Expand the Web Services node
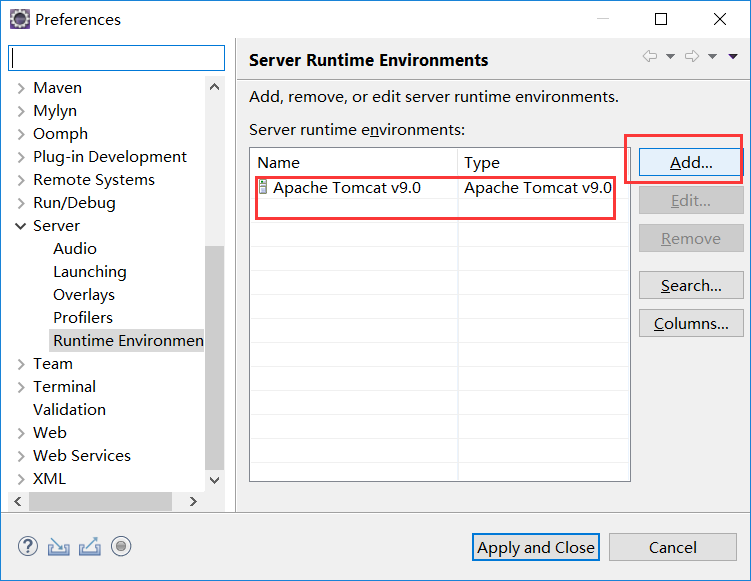The image size is (751, 581). coord(21,456)
